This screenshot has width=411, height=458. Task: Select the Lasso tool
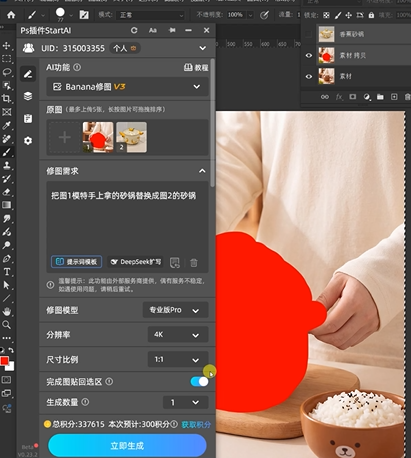click(x=6, y=72)
